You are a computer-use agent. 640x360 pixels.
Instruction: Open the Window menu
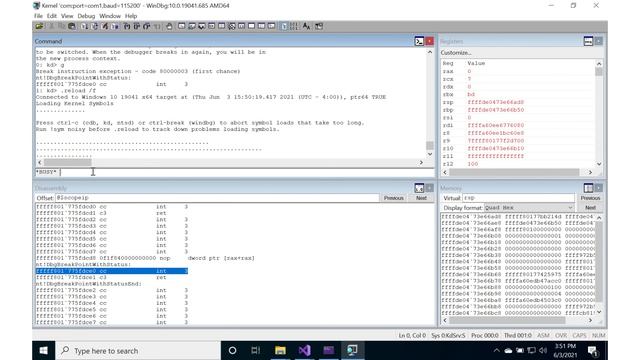point(110,16)
